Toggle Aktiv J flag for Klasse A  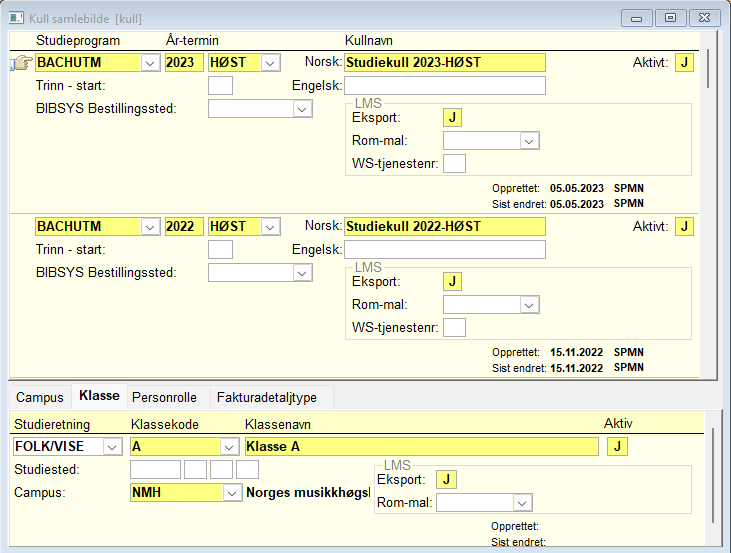pyautogui.click(x=618, y=447)
